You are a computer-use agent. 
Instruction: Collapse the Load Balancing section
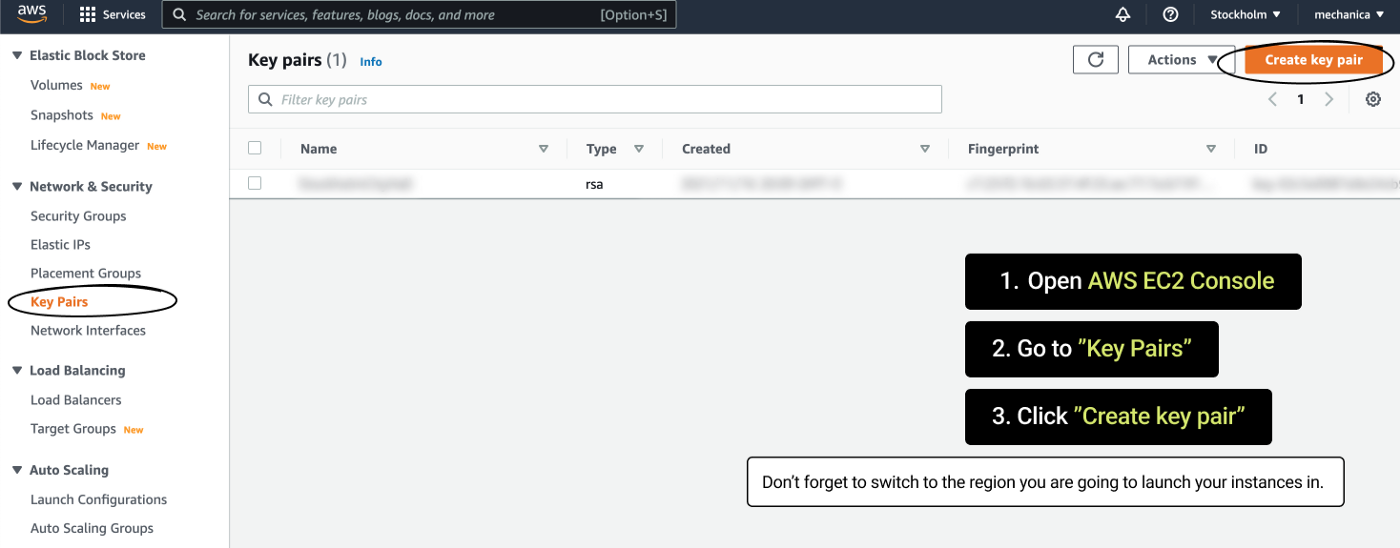tap(17, 371)
